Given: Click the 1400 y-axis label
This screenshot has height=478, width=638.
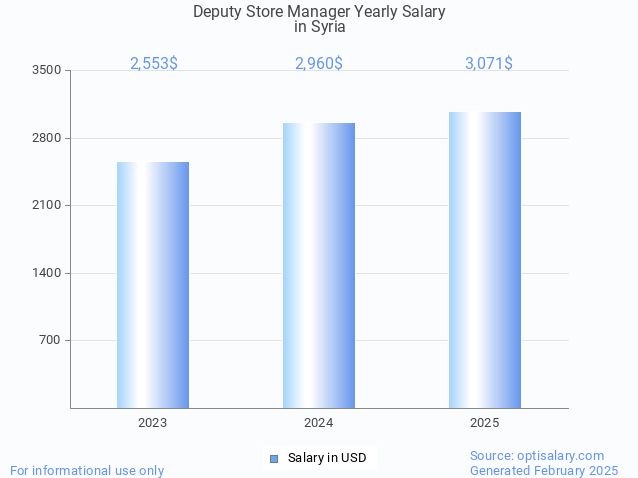Looking at the screenshot, I should [47, 273].
